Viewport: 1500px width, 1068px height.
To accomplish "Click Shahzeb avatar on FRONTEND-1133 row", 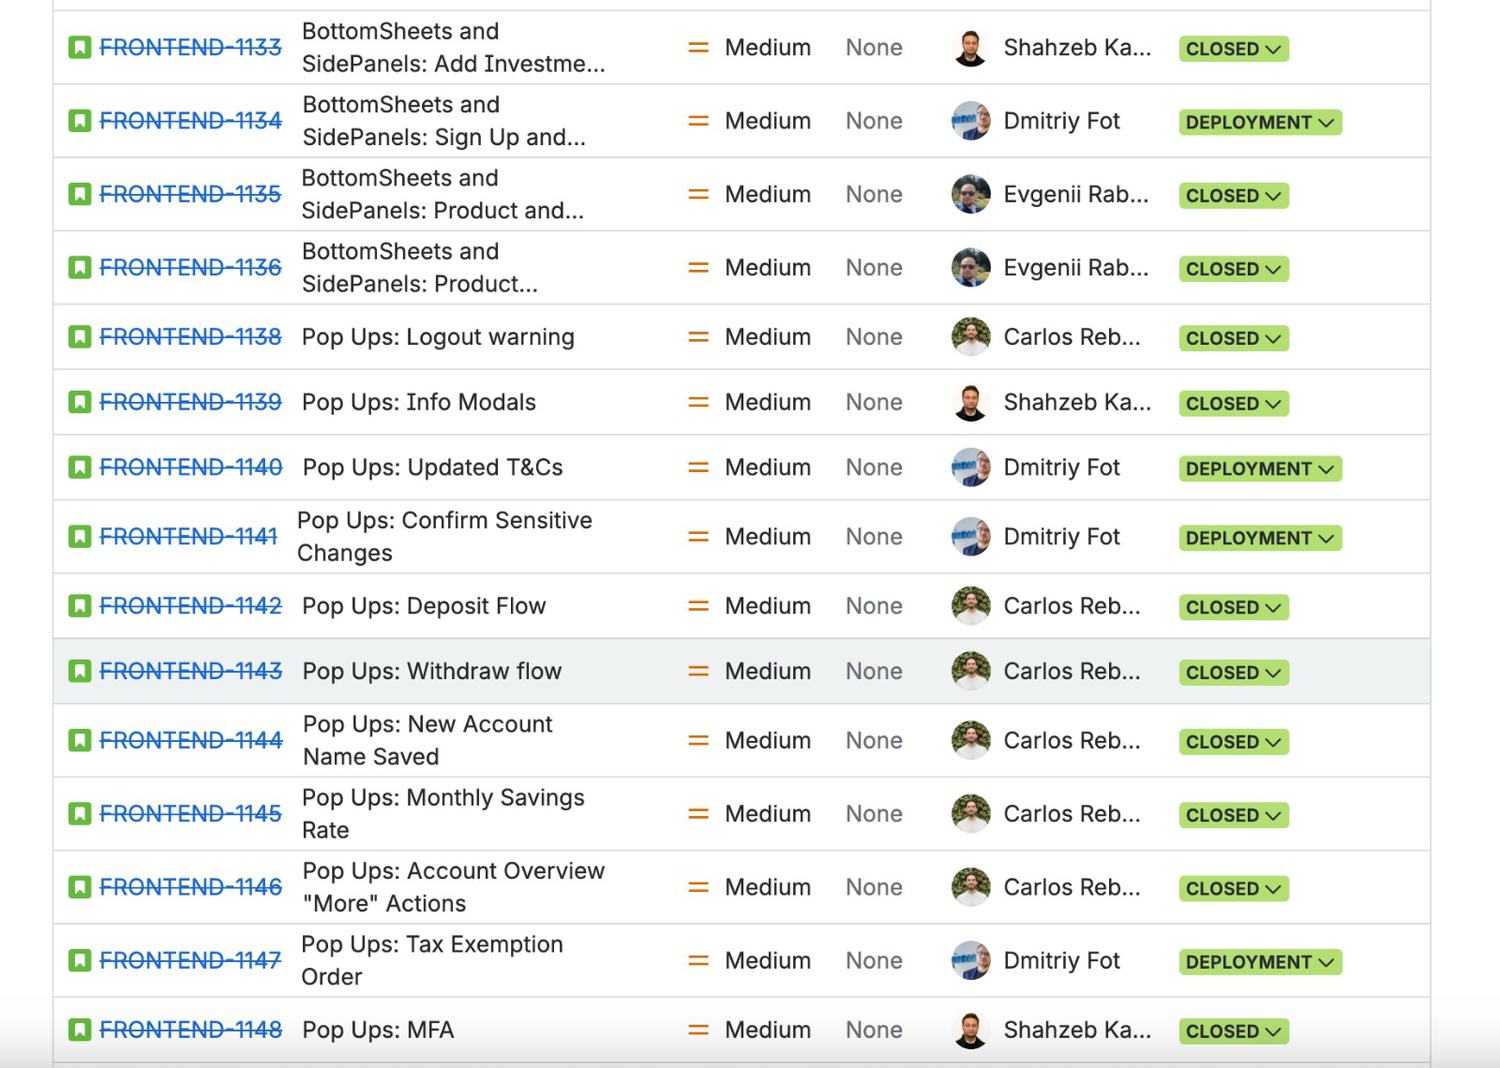I will coord(970,47).
